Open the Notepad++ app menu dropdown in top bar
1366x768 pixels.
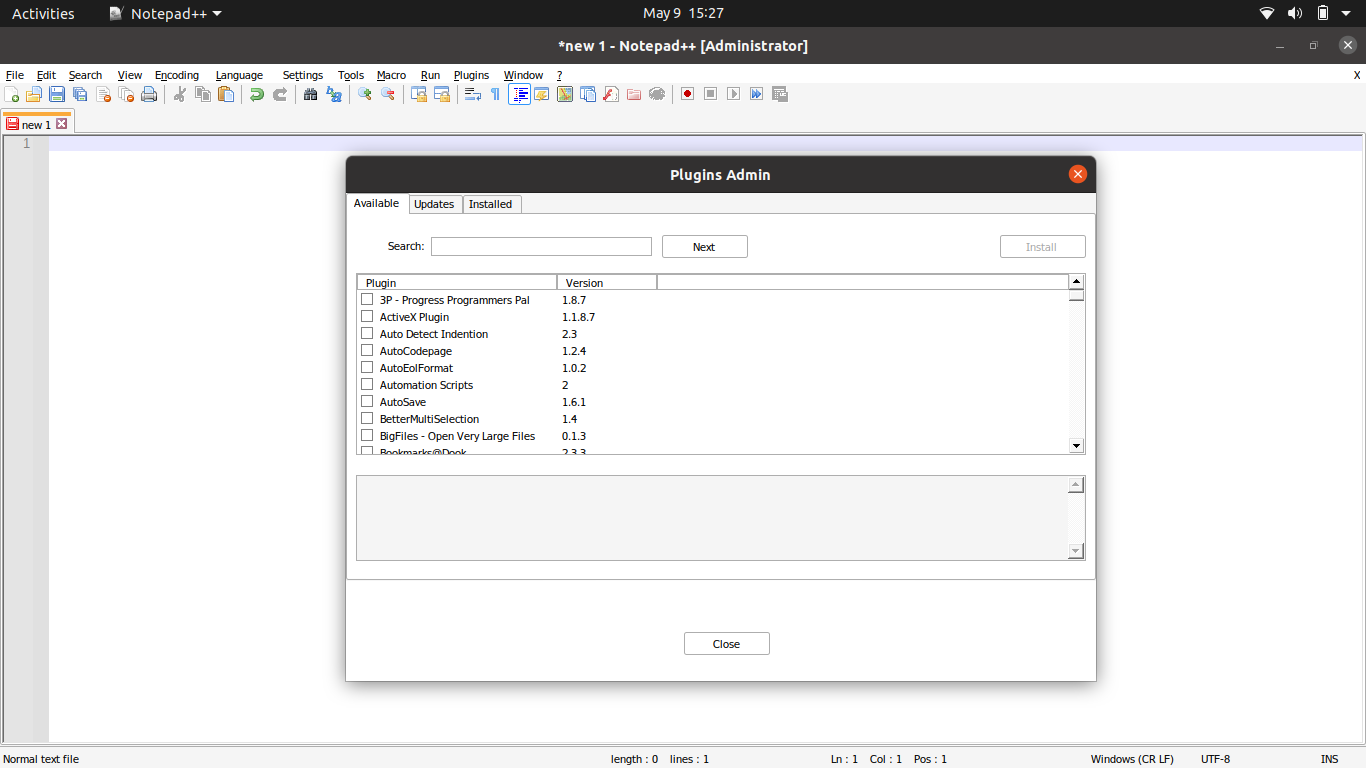(x=166, y=13)
